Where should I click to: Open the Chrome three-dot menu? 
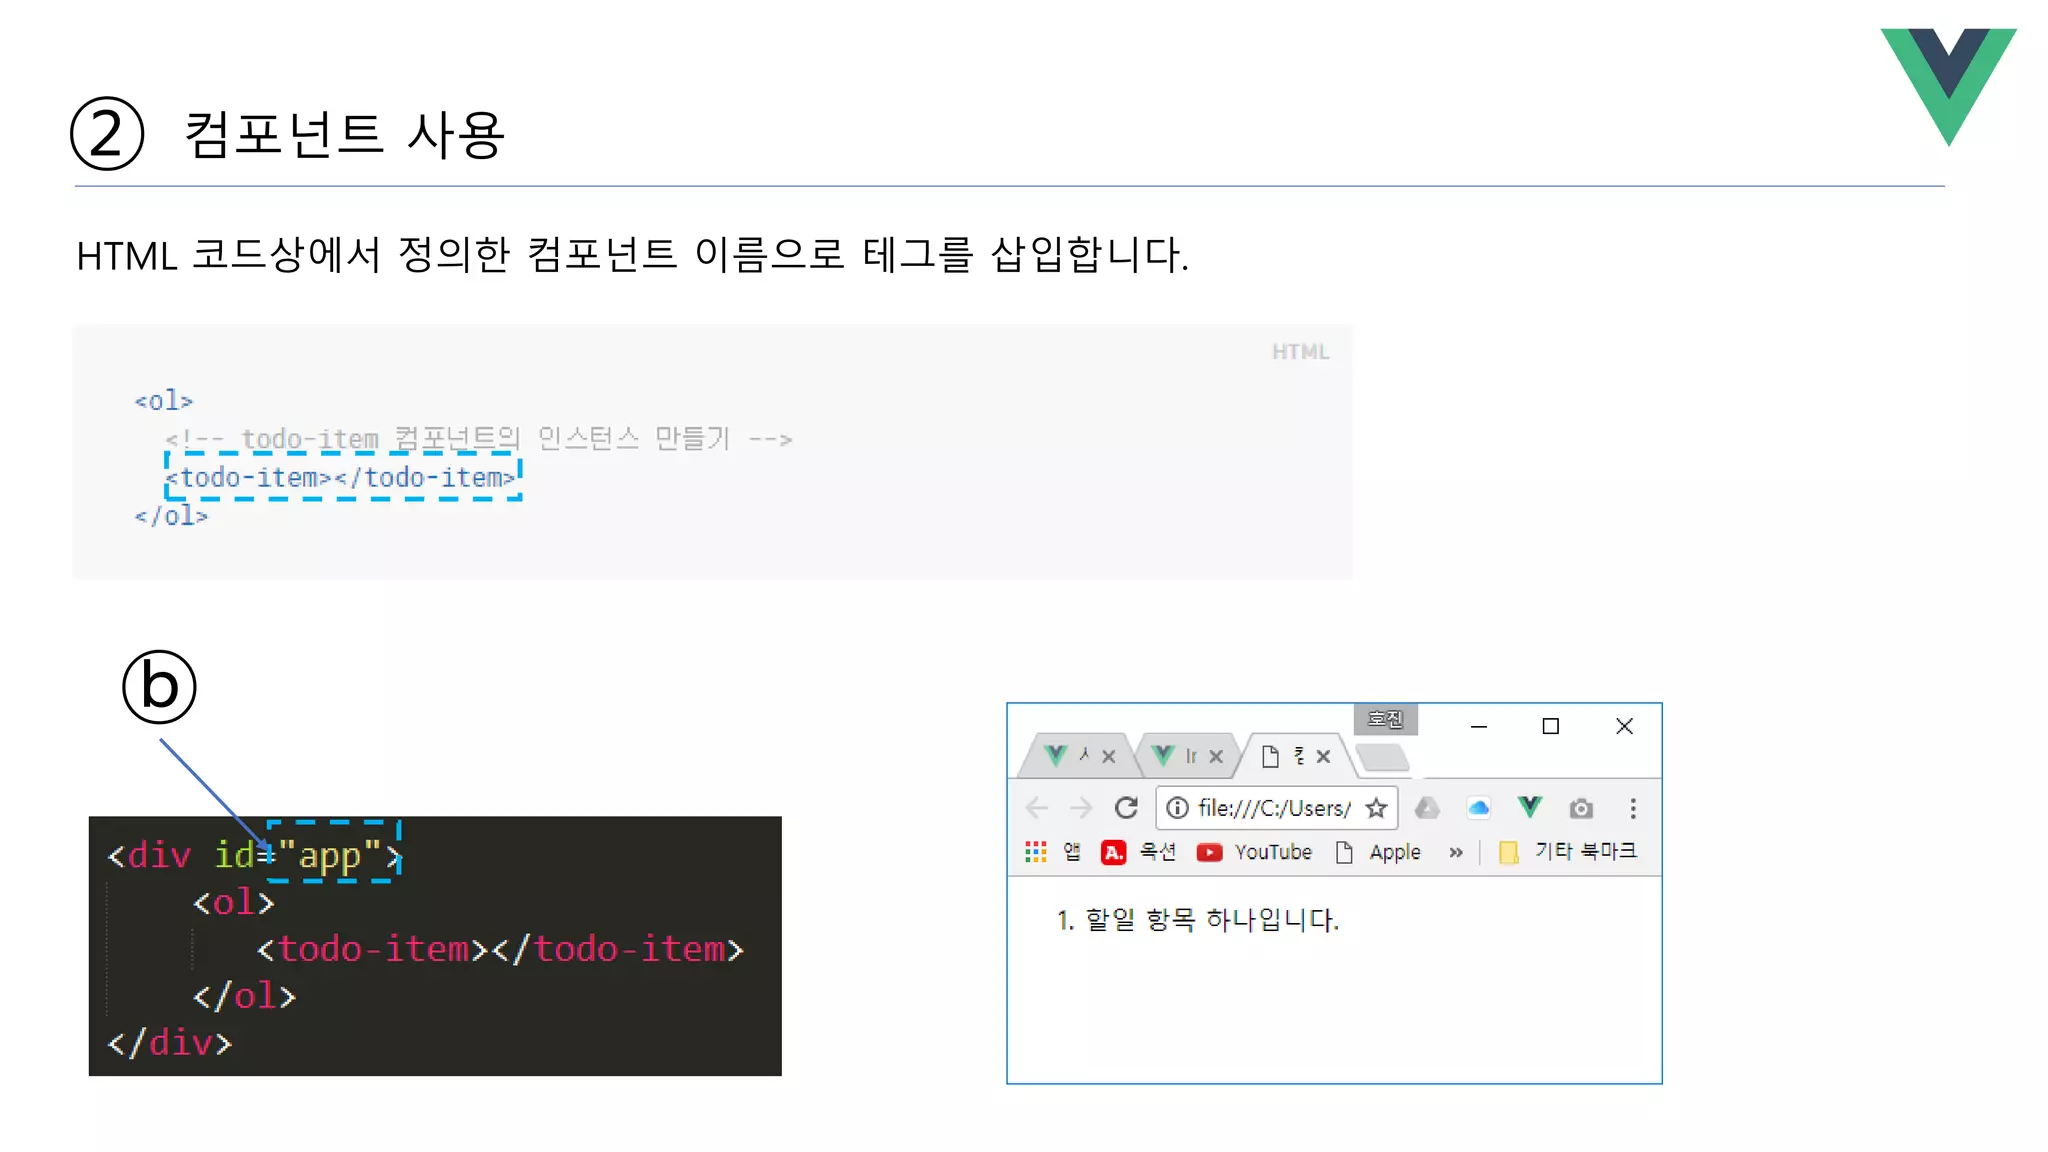pyautogui.click(x=1633, y=808)
